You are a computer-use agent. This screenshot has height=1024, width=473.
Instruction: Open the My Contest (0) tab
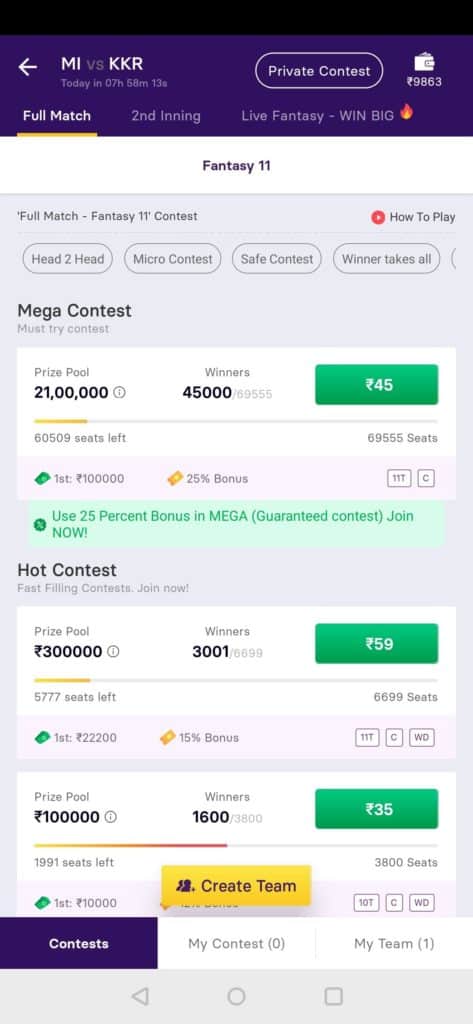click(236, 944)
